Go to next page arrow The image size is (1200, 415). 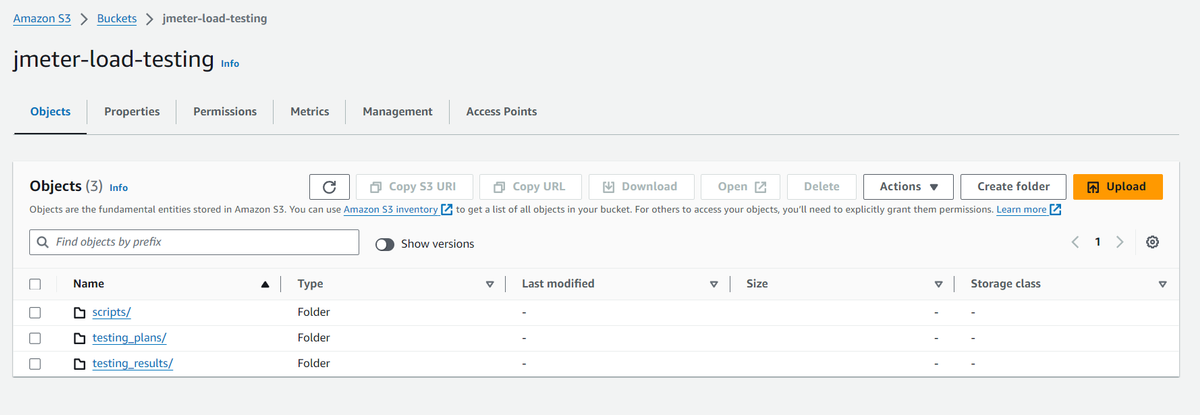1119,242
